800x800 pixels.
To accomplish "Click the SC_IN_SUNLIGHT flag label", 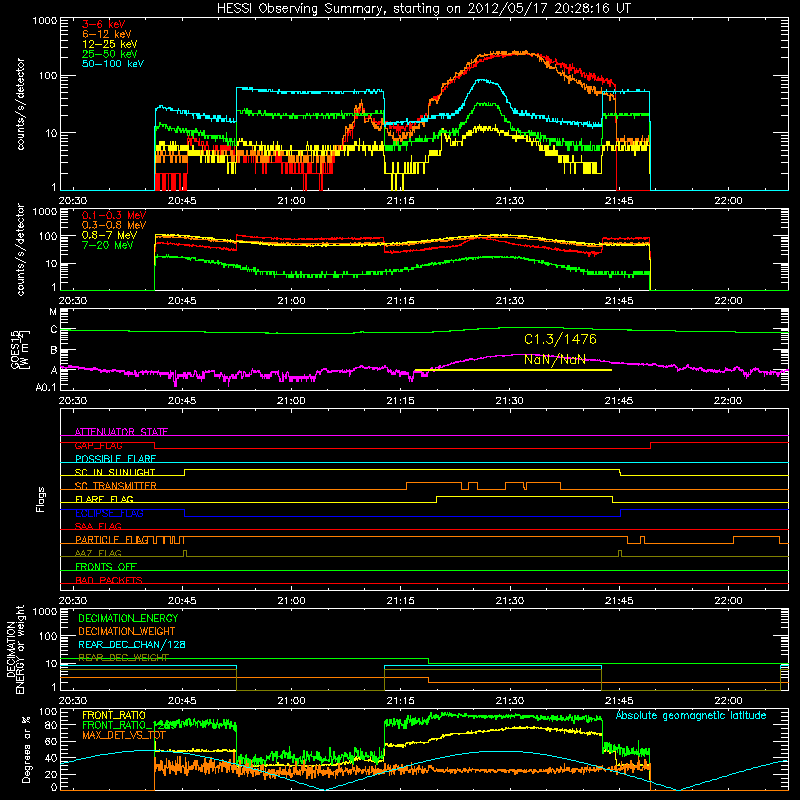I will pos(115,472).
